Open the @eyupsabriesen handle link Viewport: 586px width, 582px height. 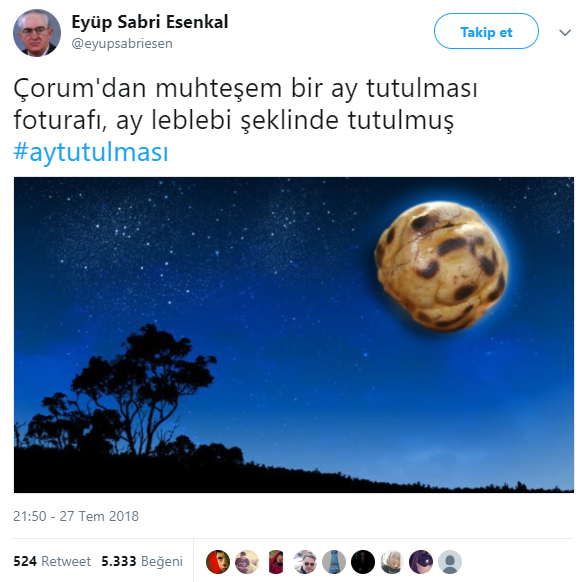click(x=122, y=44)
